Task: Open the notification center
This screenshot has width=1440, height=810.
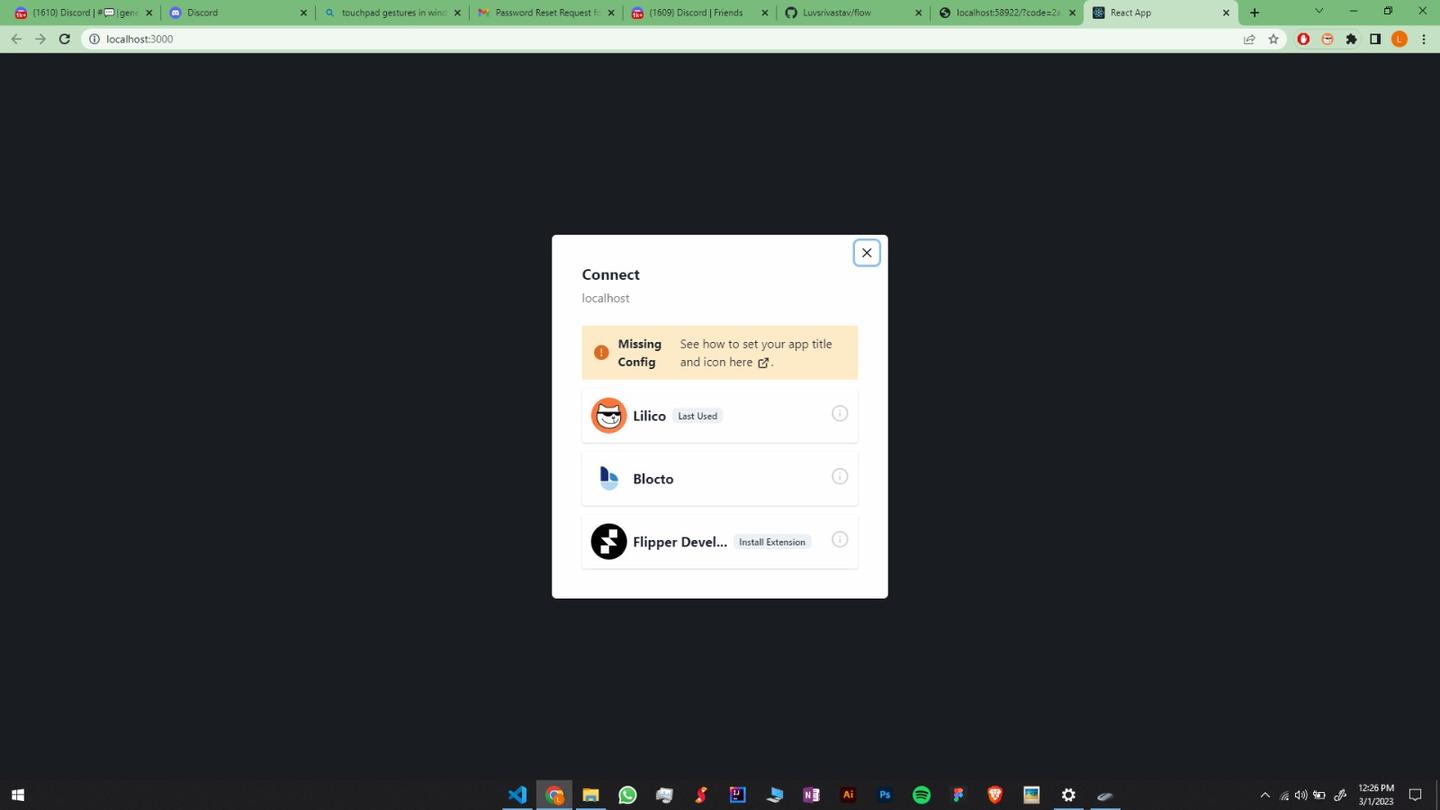Action: point(1415,796)
